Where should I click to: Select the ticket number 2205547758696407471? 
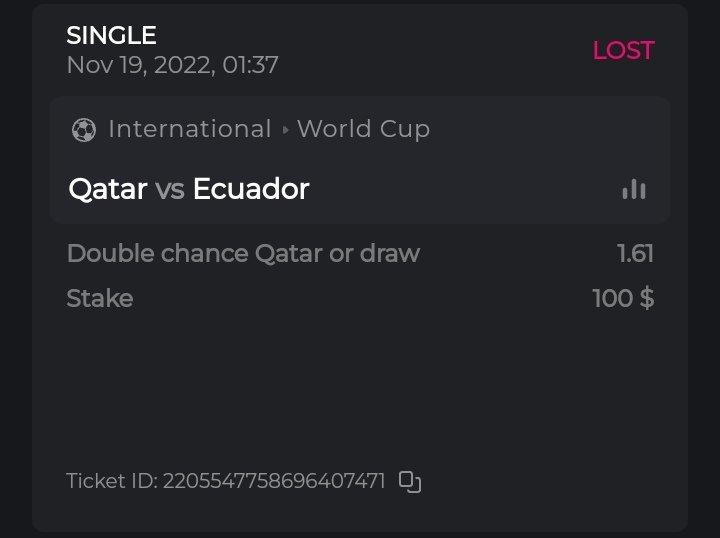pyautogui.click(x=274, y=482)
